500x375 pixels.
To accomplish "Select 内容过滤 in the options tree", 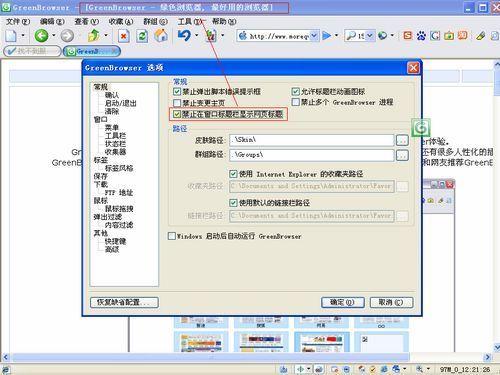I will 119,225.
